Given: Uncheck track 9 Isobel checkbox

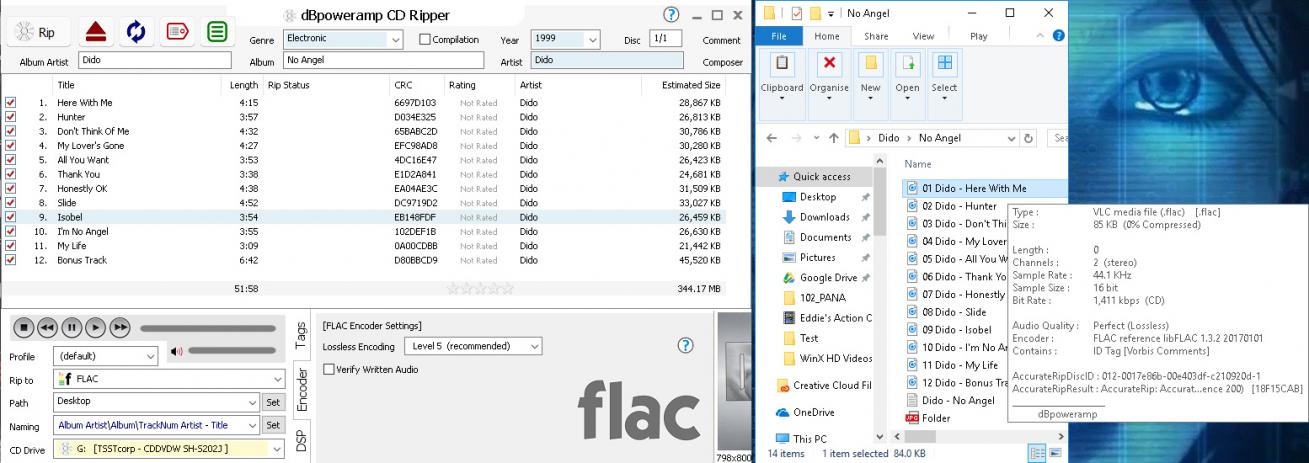Looking at the screenshot, I should tap(10, 217).
